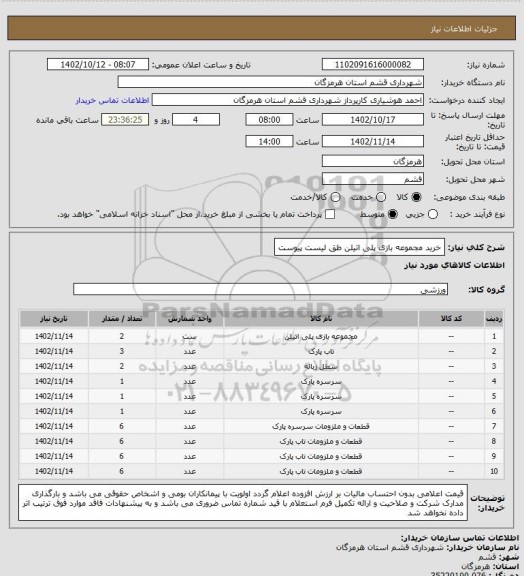Select row 10 item قطعات و ملزومات تاب پارک
The height and width of the screenshot is (576, 524).
coord(321,471)
